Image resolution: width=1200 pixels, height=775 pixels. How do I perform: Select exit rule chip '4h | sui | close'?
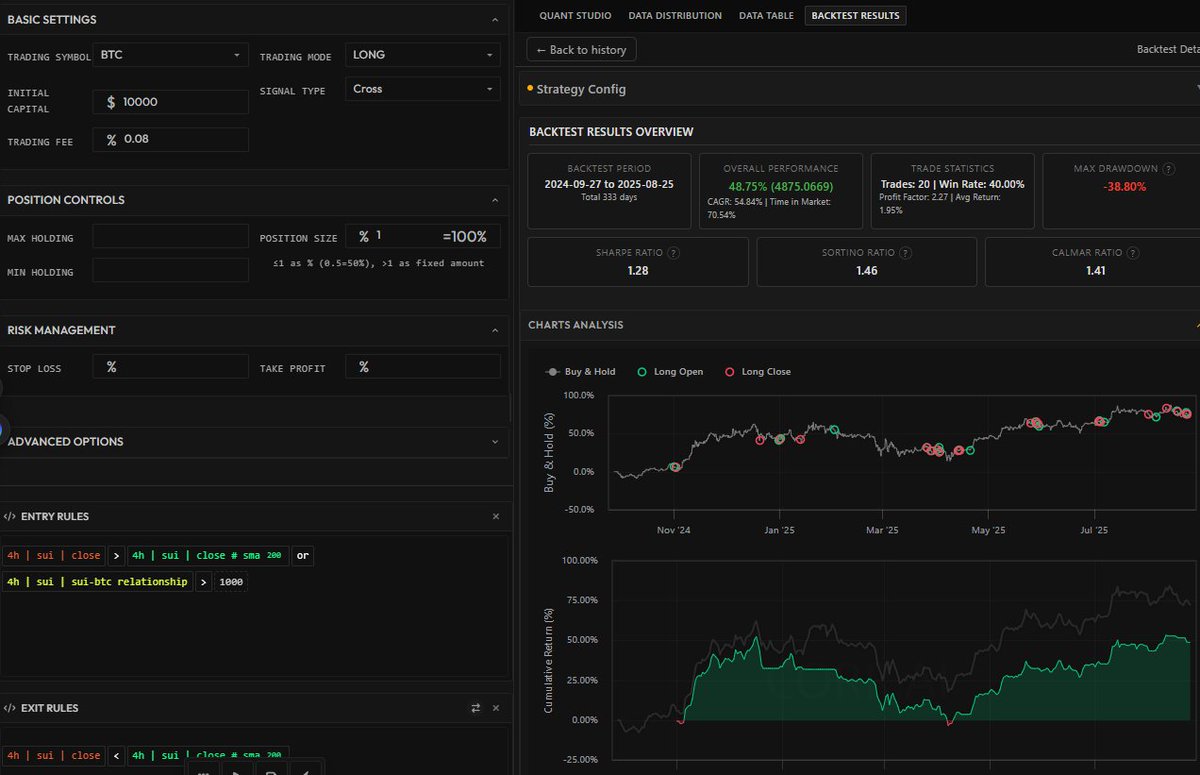point(53,755)
